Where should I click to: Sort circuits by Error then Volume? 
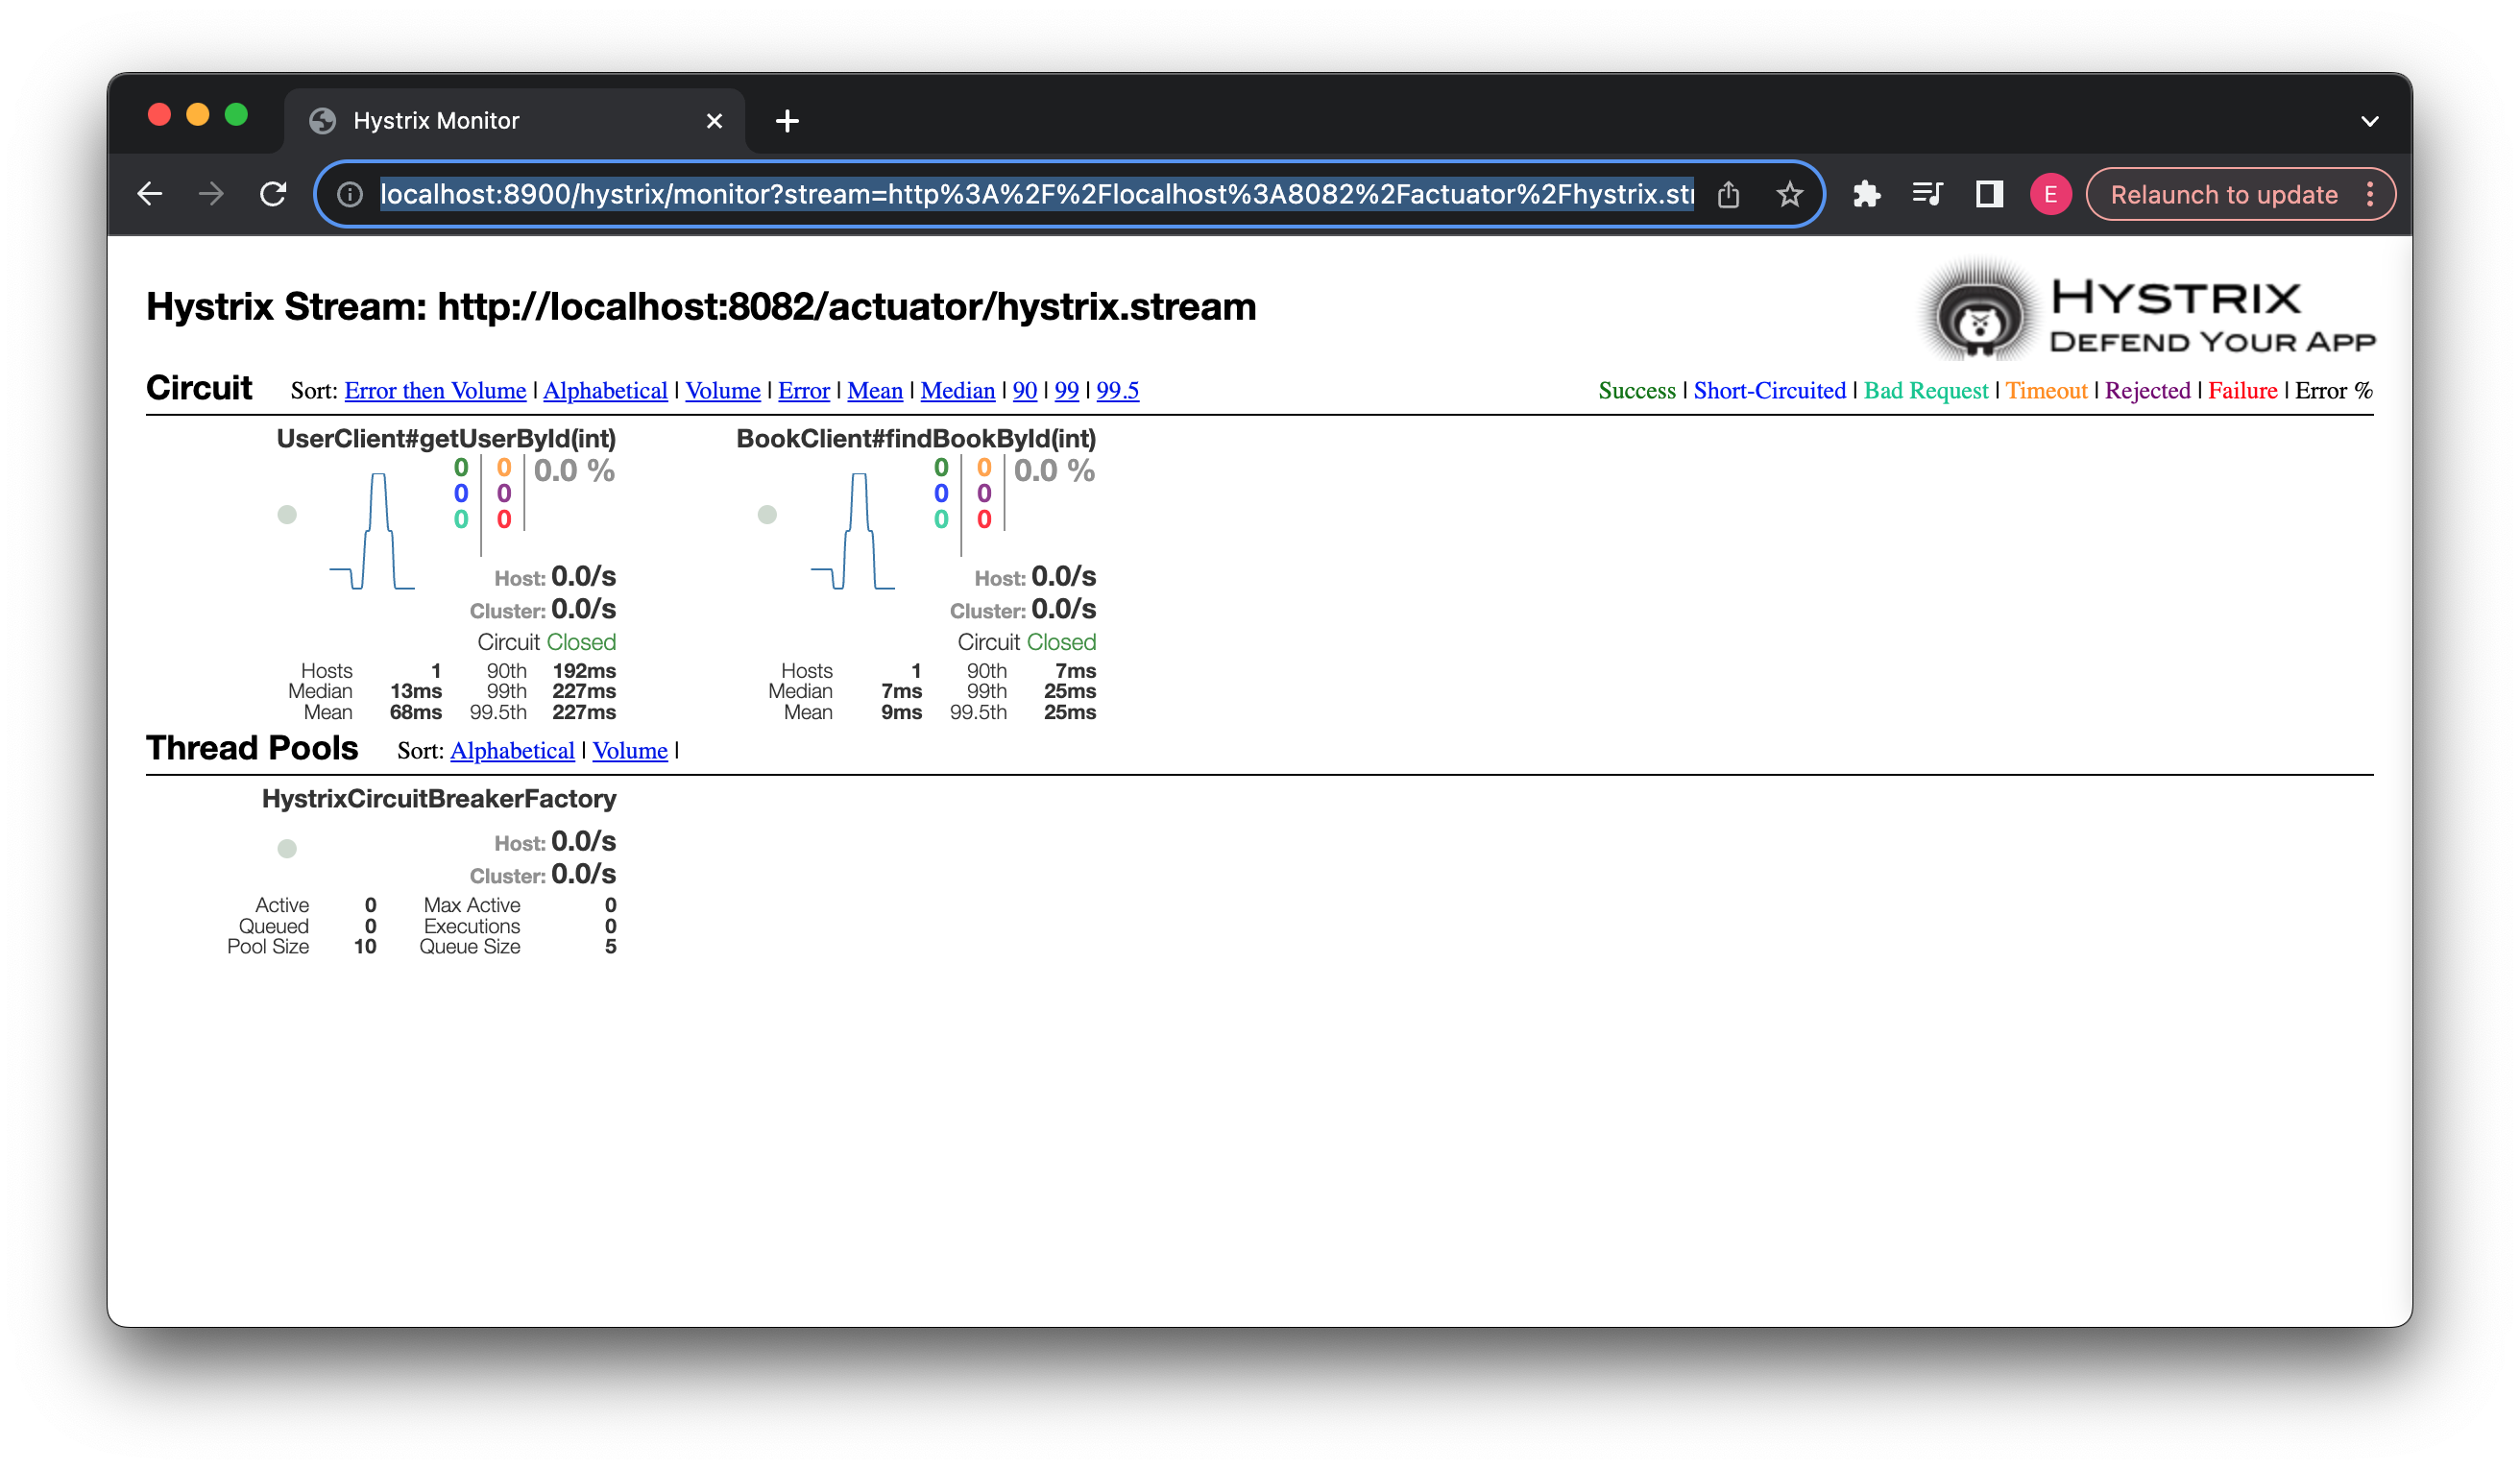click(435, 391)
